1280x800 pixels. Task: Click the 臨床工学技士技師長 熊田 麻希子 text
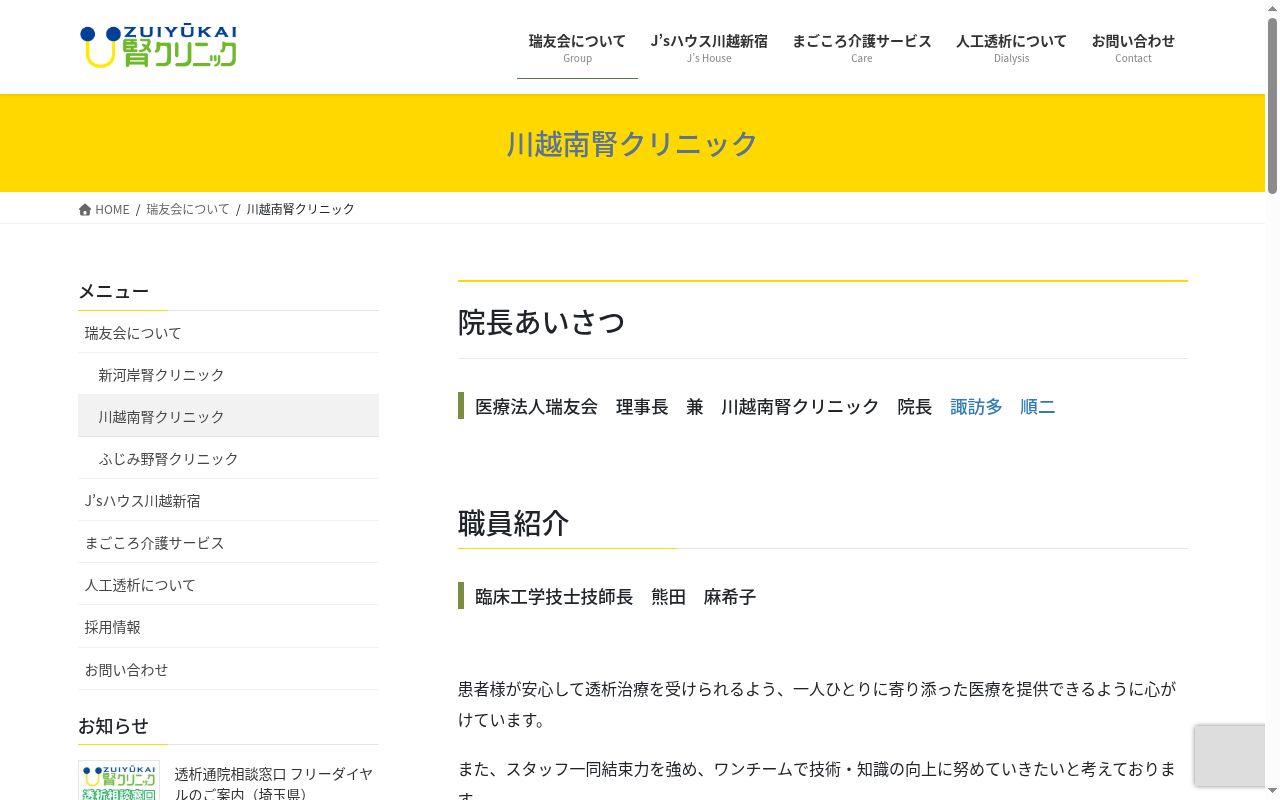(615, 597)
